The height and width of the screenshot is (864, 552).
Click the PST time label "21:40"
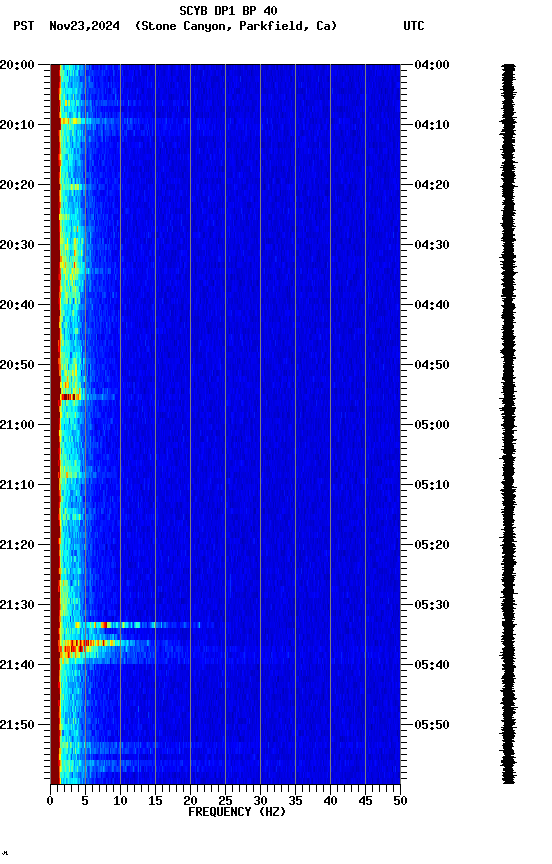coord(17,666)
